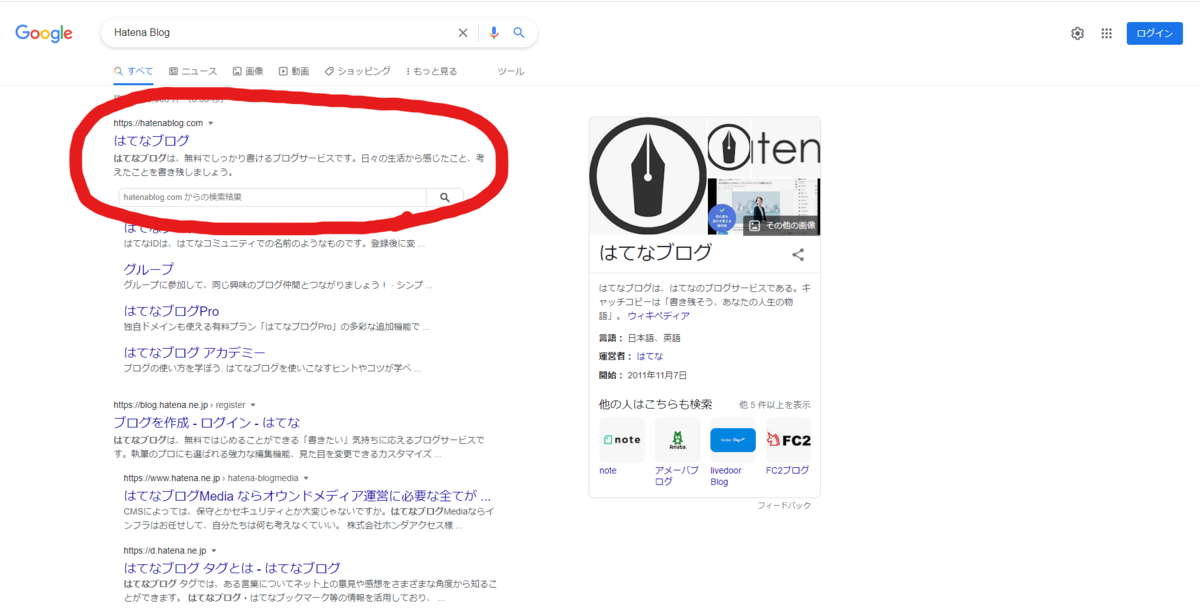This screenshot has width=1200, height=611.
Task: Start the search with the magnifier icon
Action: [x=519, y=32]
